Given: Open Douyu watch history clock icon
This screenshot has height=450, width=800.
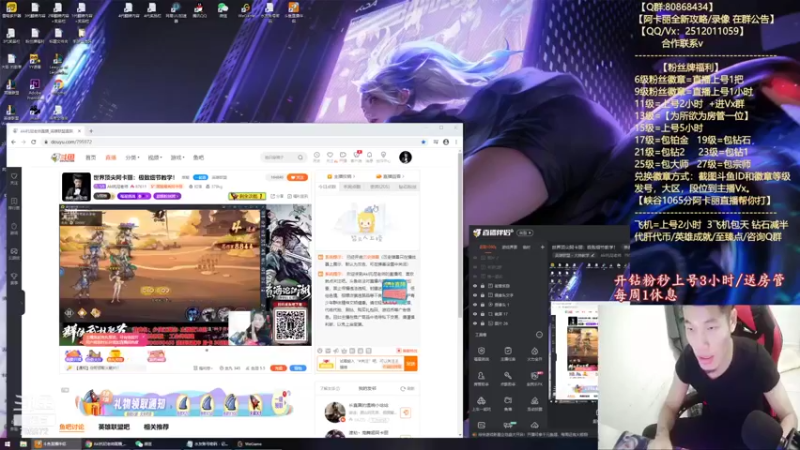Looking at the screenshot, I should point(316,155).
